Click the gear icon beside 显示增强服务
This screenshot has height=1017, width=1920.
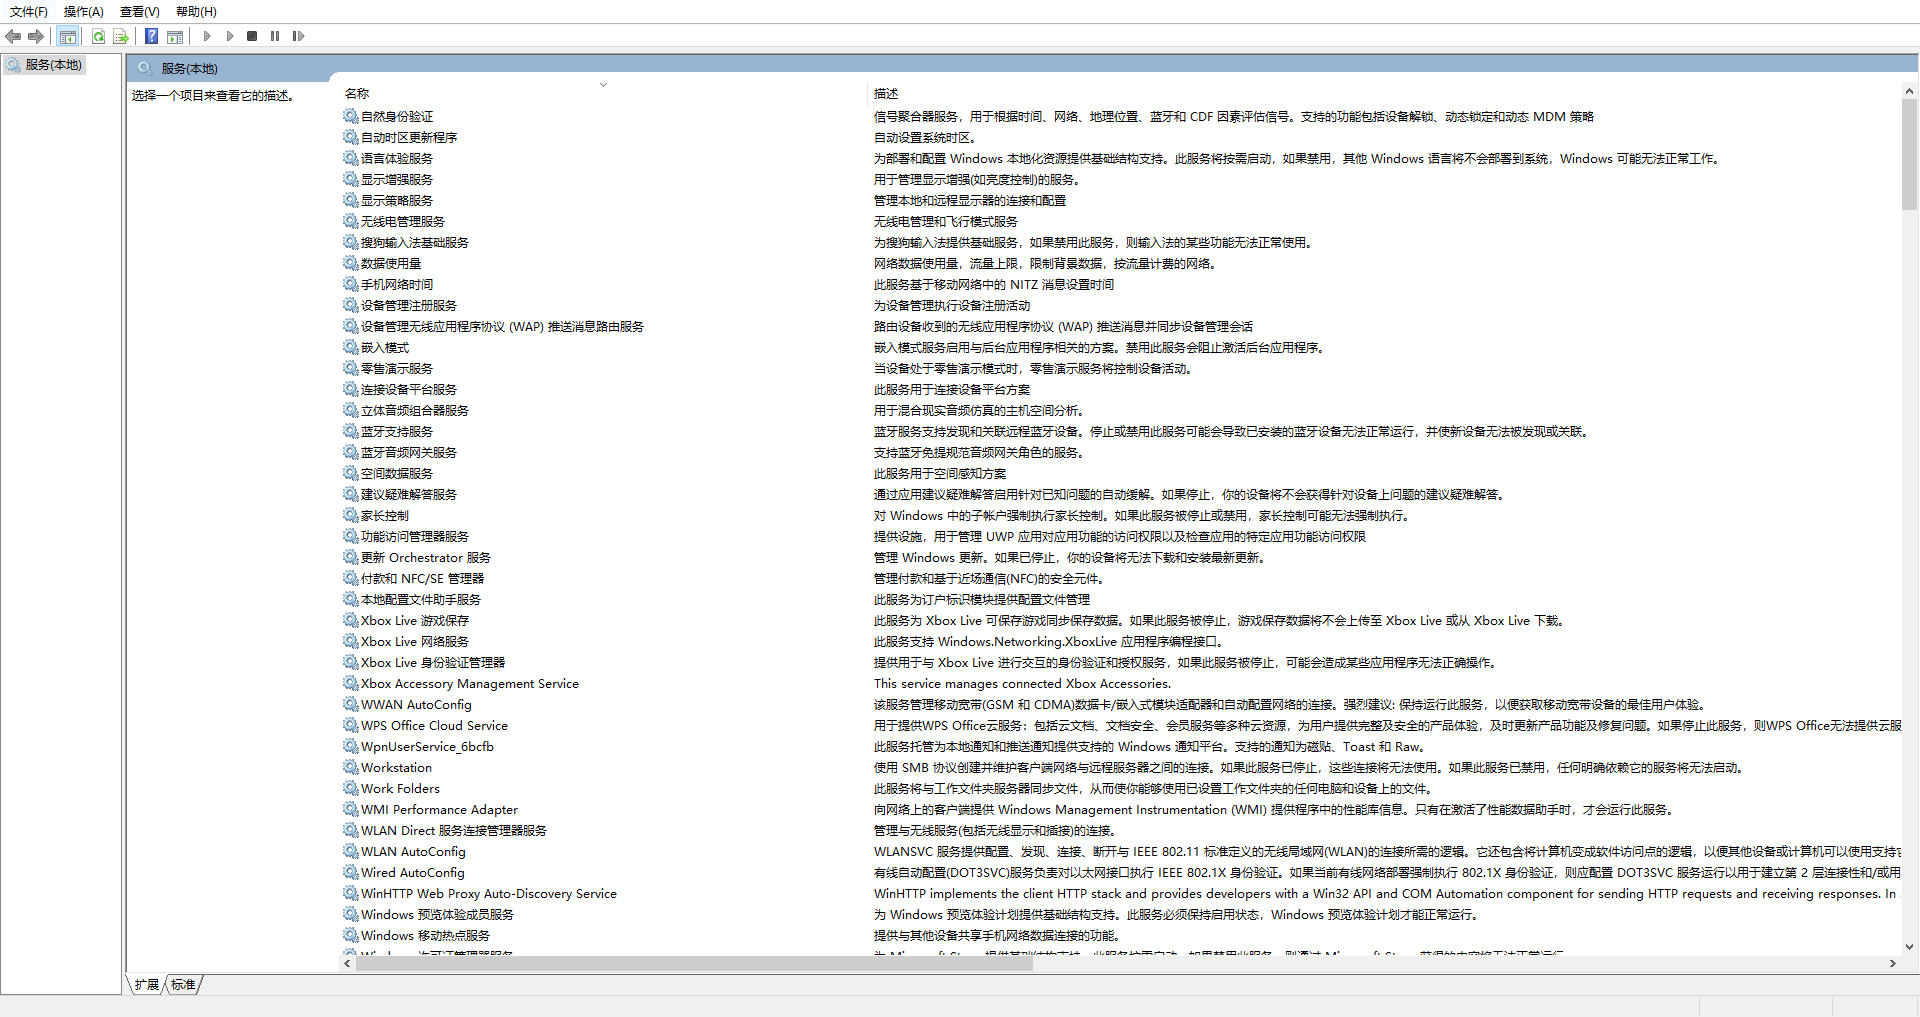pyautogui.click(x=351, y=179)
